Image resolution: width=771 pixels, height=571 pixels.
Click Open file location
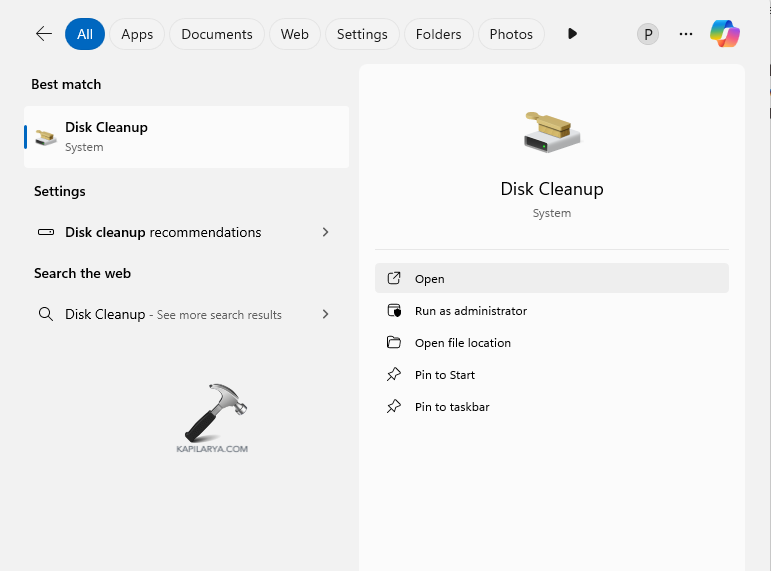click(x=462, y=343)
